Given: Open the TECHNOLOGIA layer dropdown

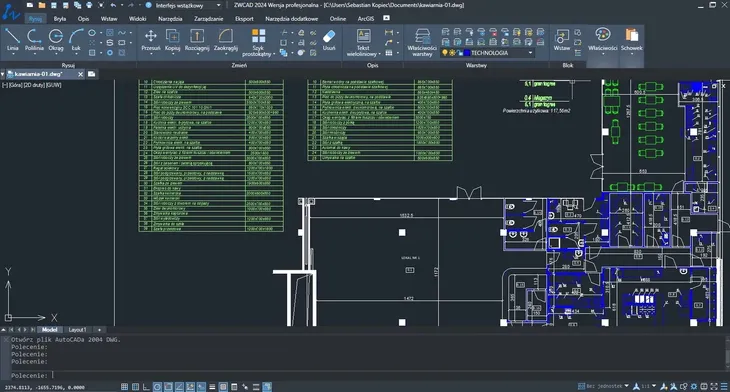Looking at the screenshot, I should tap(530, 53).
